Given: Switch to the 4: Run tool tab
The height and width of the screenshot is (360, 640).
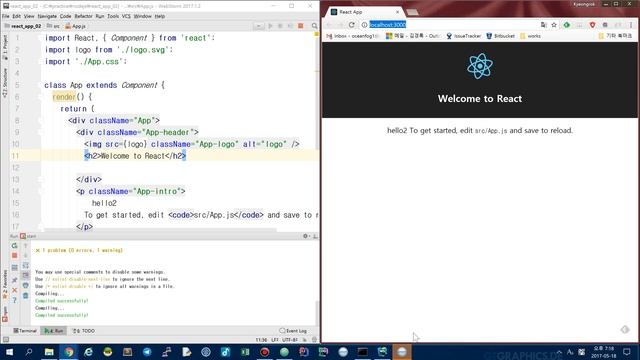Looking at the screenshot, I should click(54, 331).
